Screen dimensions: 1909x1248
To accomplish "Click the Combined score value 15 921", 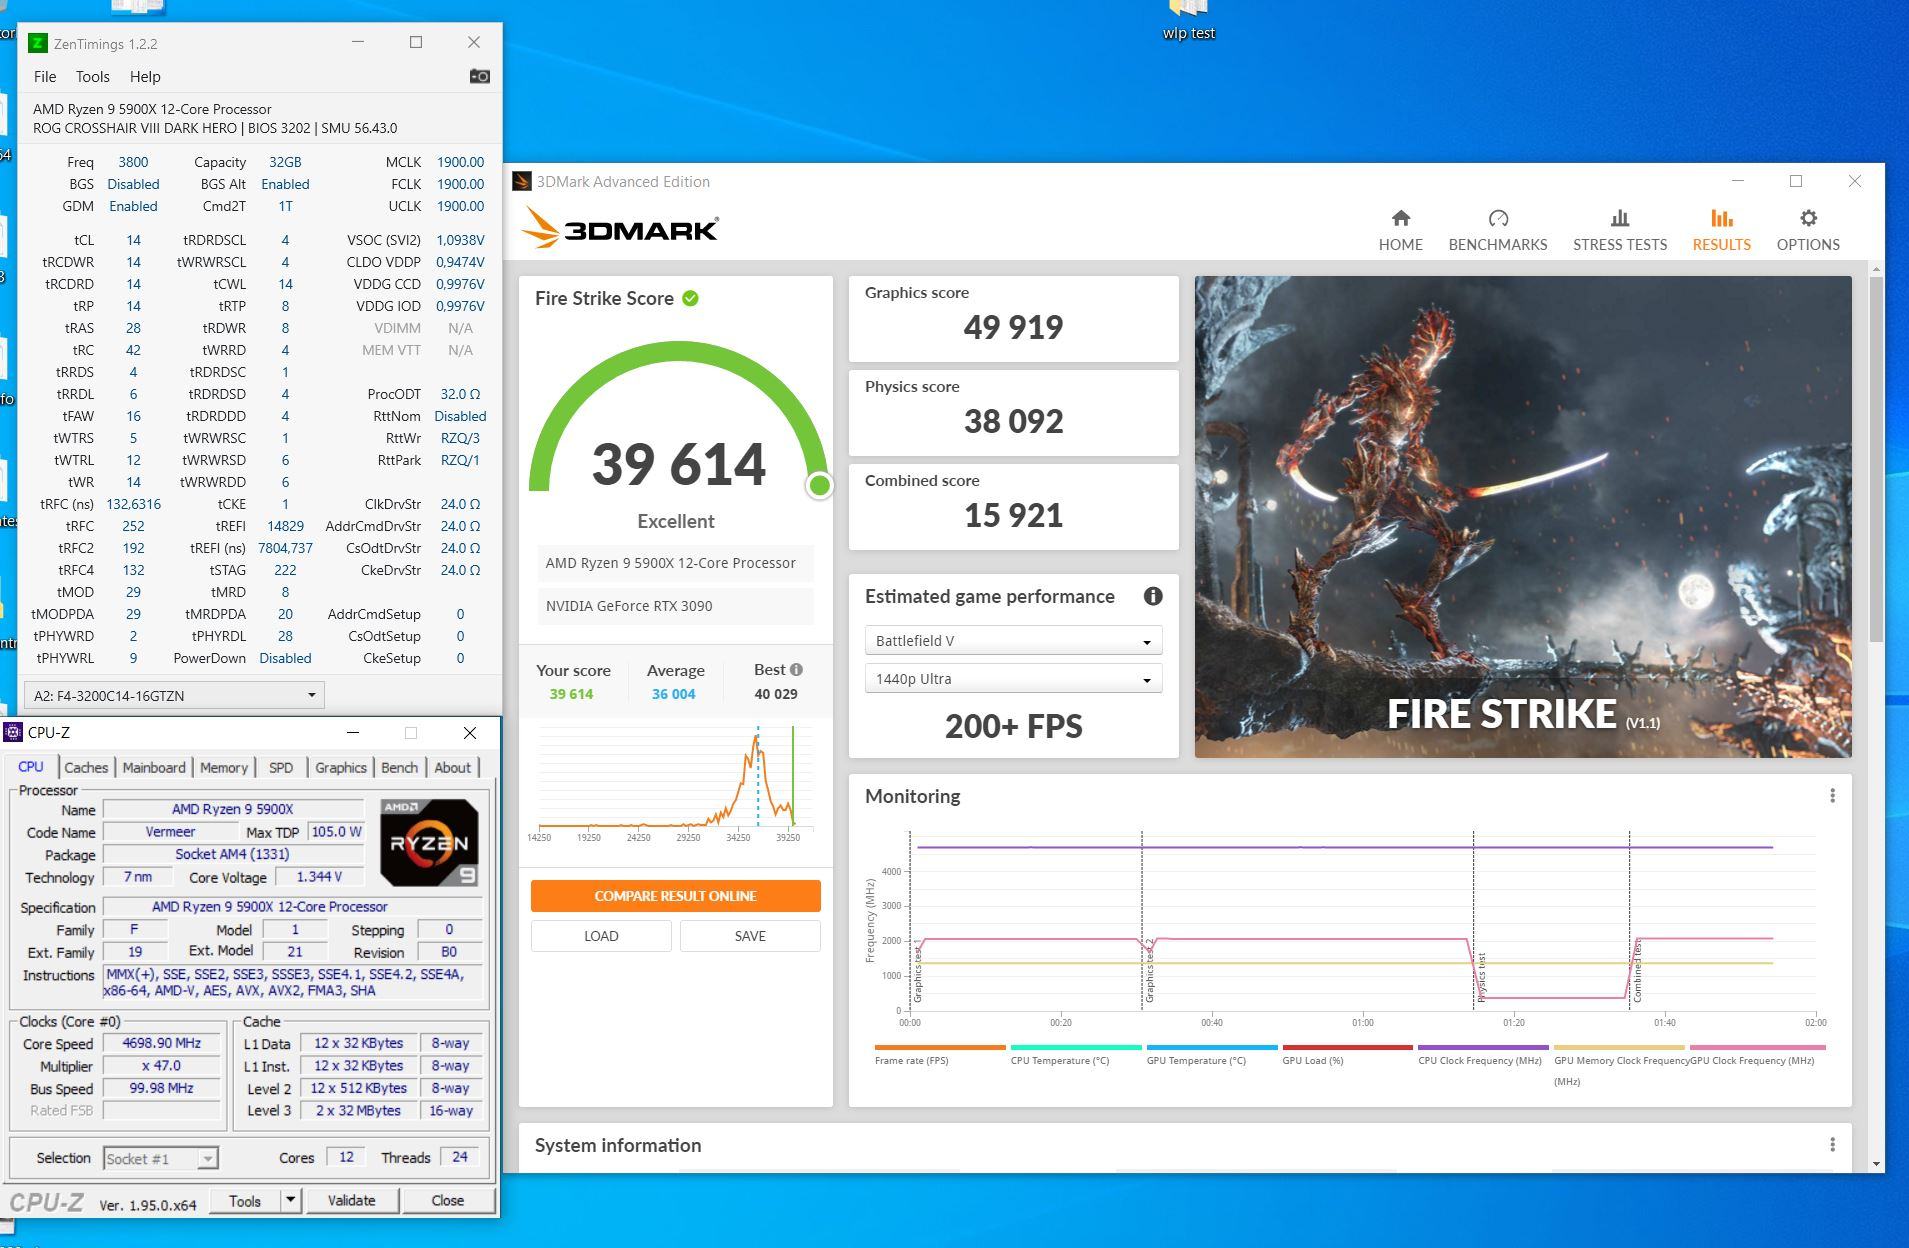I will (x=1013, y=515).
